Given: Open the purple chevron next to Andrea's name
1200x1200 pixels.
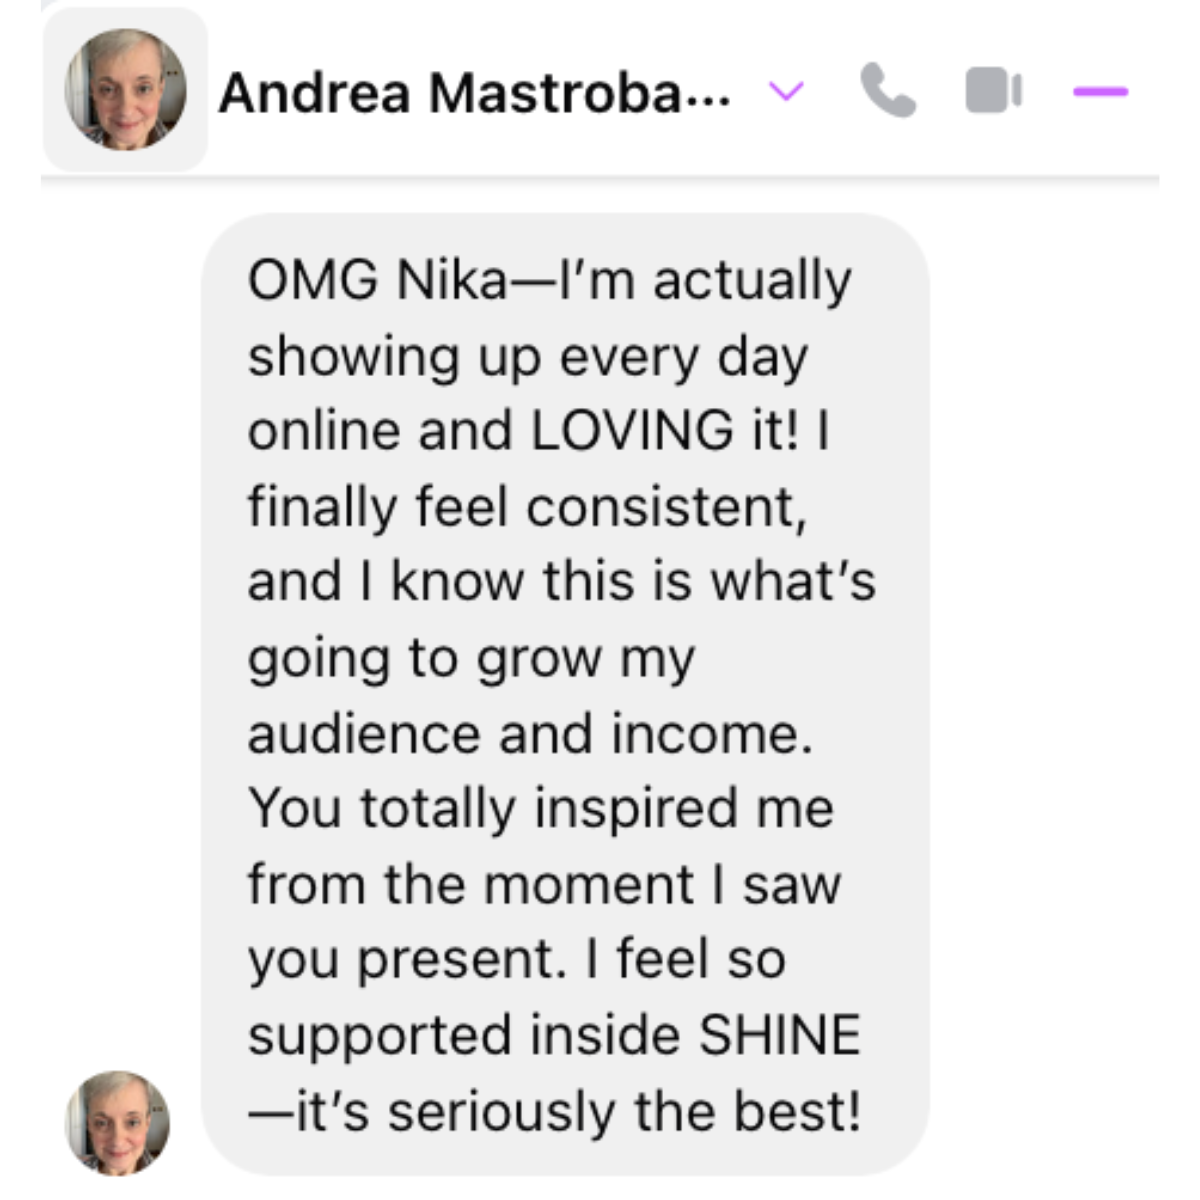Looking at the screenshot, I should pyautogui.click(x=786, y=92).
